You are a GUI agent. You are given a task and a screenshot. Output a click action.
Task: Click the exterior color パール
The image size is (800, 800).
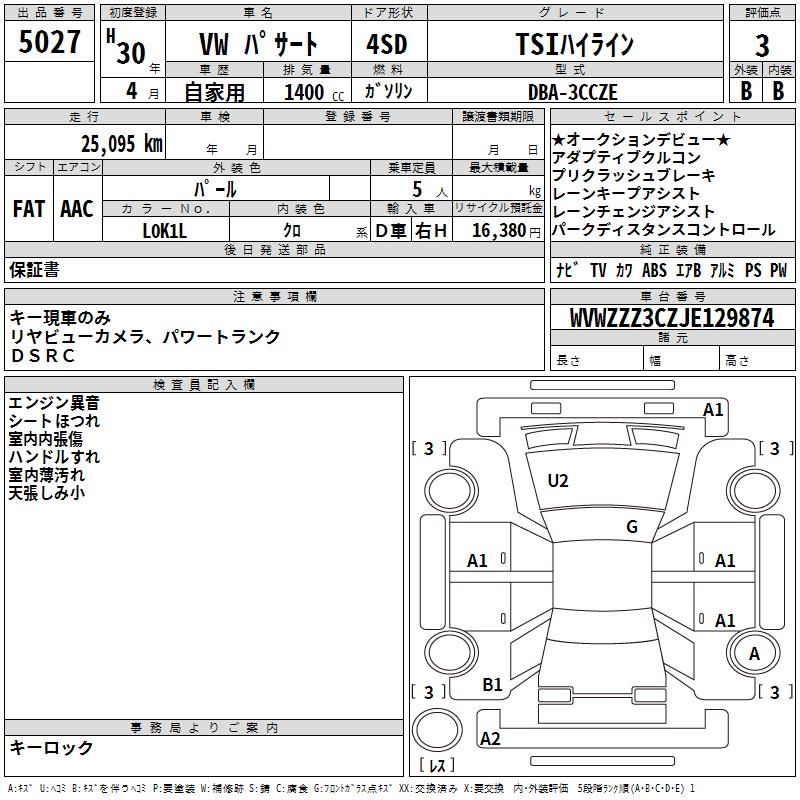click(215, 189)
